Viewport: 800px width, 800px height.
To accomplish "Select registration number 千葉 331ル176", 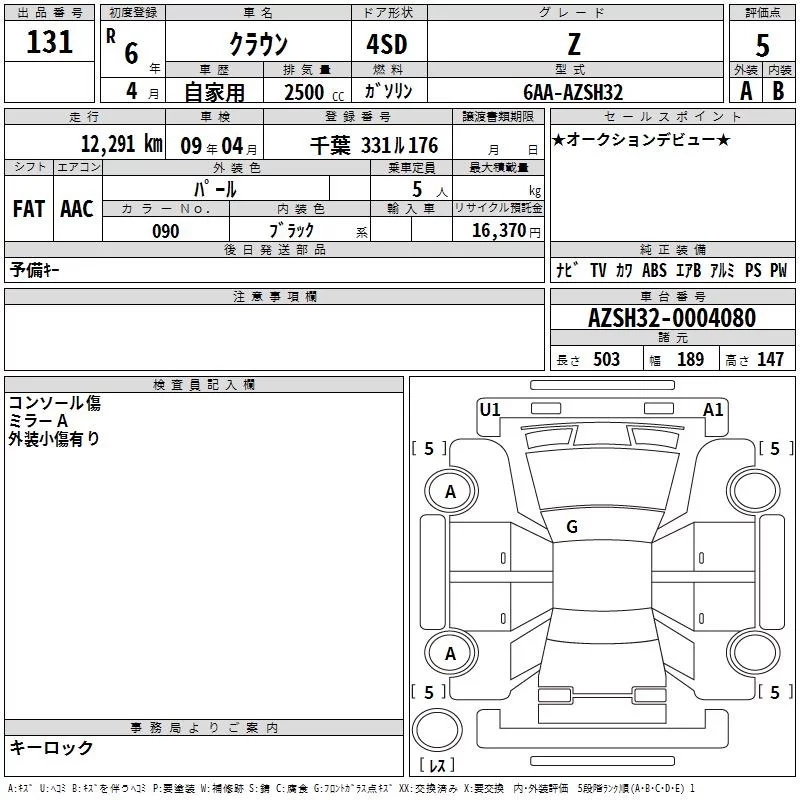I will coord(374,145).
